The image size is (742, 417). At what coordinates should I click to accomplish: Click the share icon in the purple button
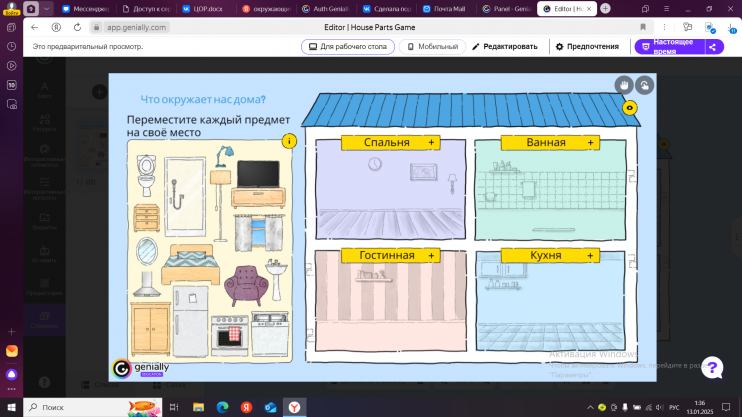coord(712,46)
